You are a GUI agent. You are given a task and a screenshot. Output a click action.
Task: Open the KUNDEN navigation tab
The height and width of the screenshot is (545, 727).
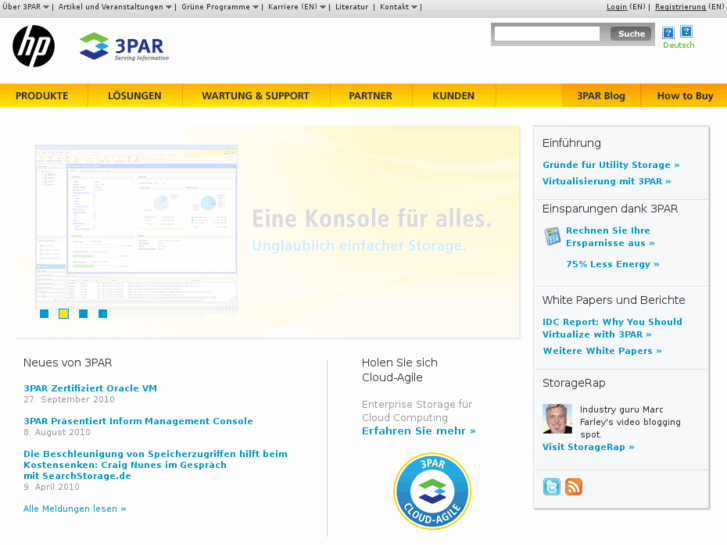tap(453, 96)
